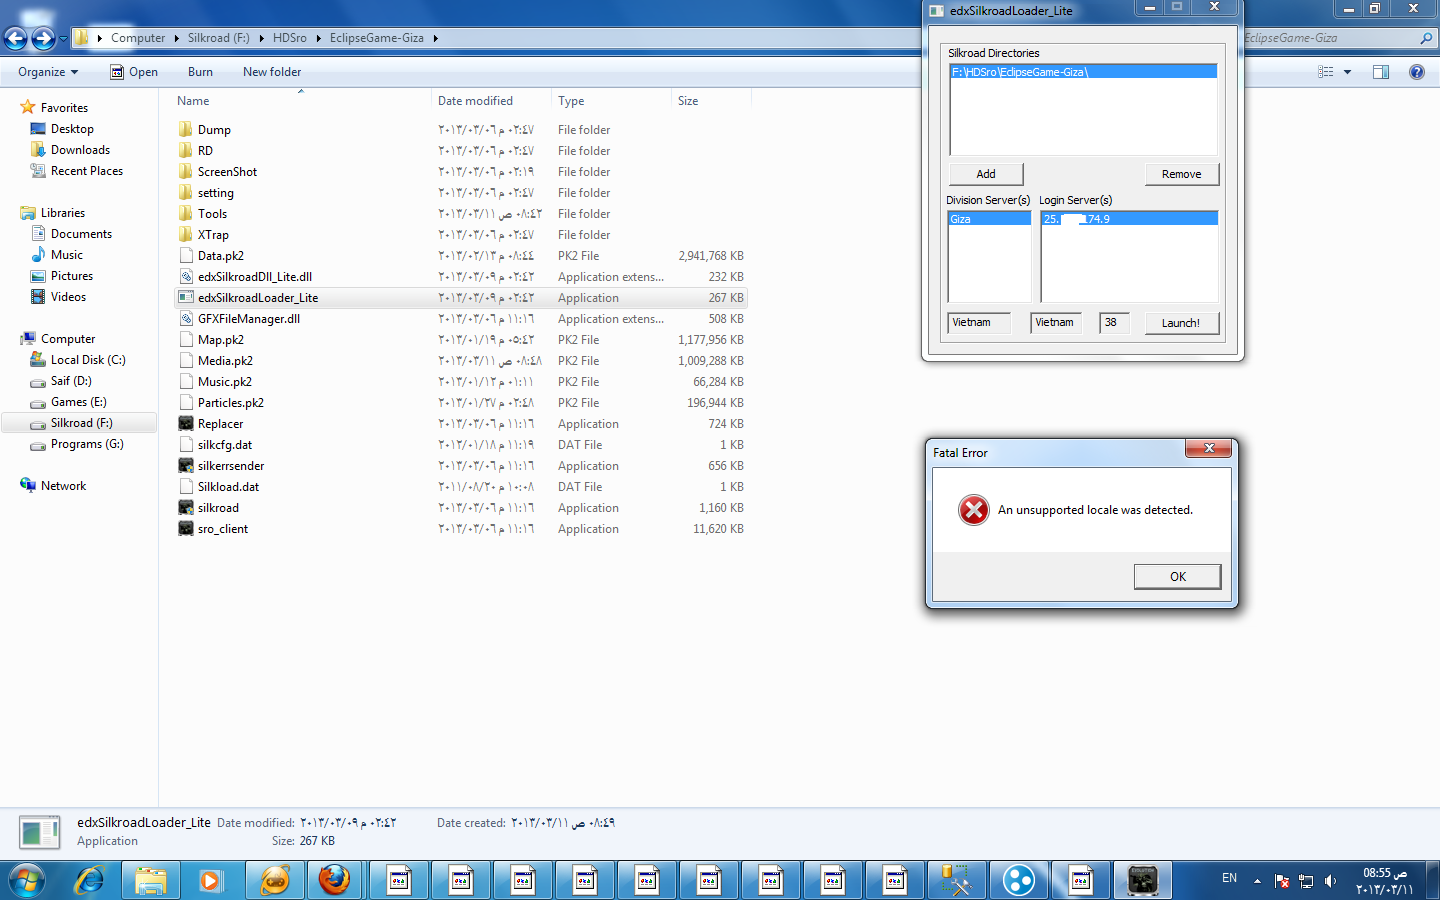This screenshot has height=900, width=1440.
Task: Select the Replacer application icon
Action: 186,423
